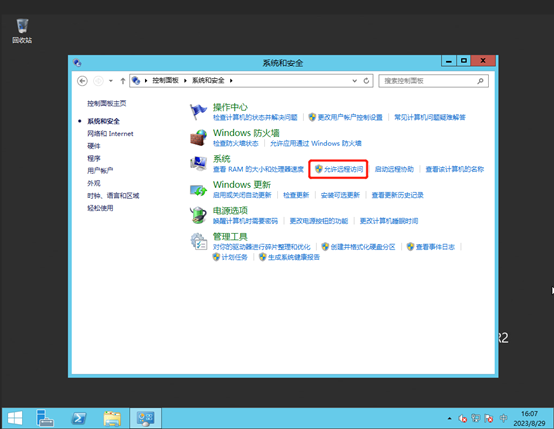Click the 电源选项 battery icon

tap(198, 215)
